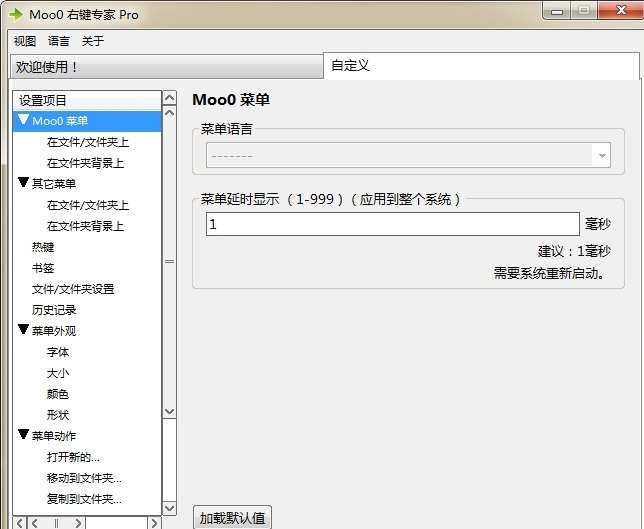Click the 需要系统重新启动。 note
644x529 pixels.
pos(550,273)
